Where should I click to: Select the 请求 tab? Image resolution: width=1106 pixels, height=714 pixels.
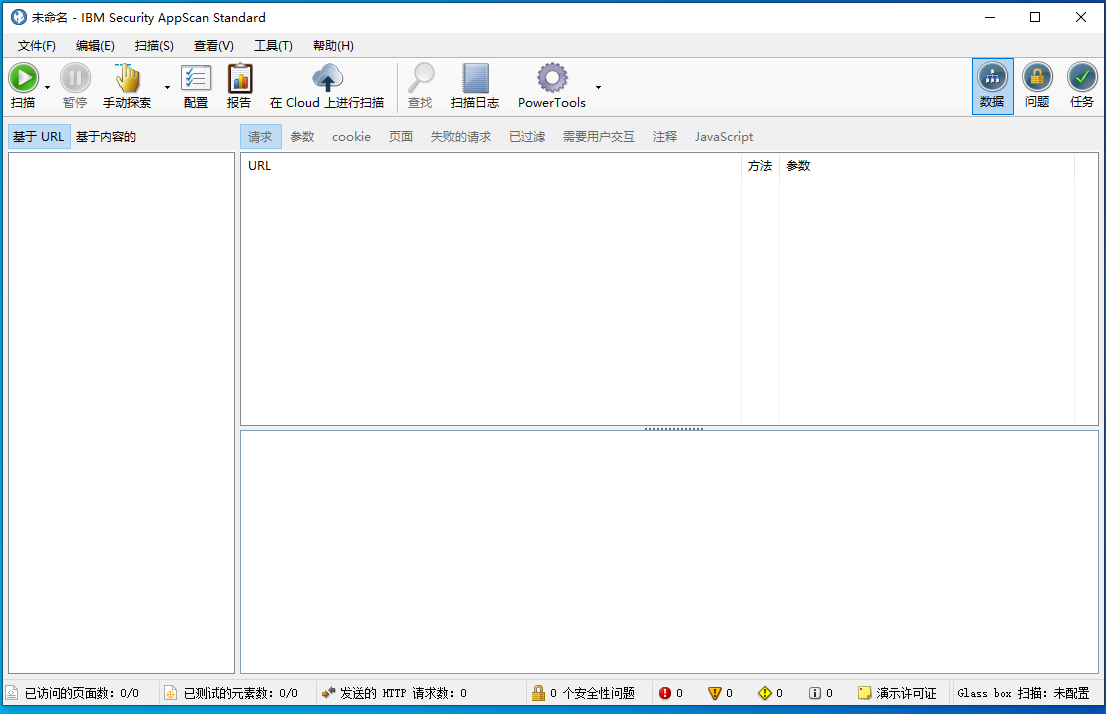(260, 137)
